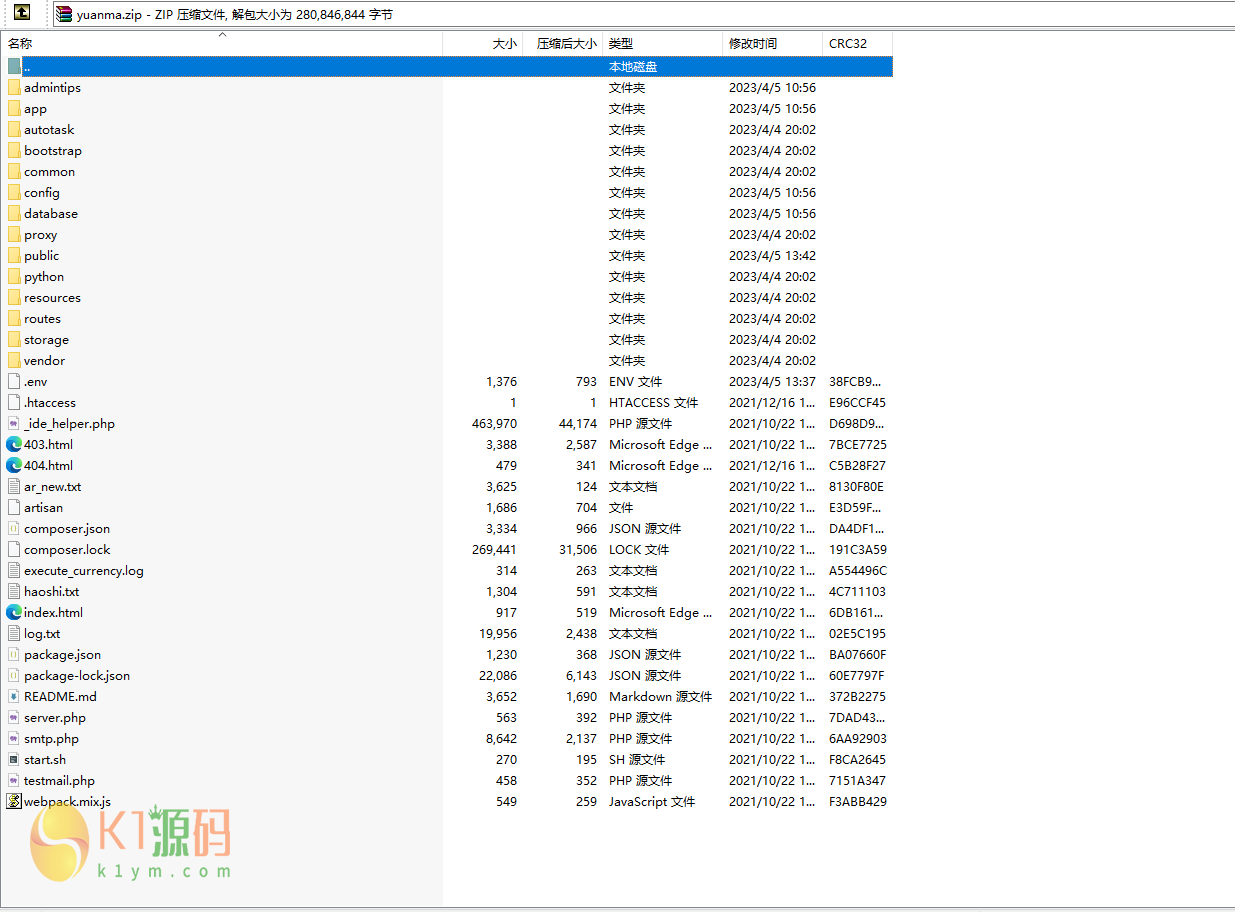
Task: Sort by the 大小 column header
Action: point(505,44)
